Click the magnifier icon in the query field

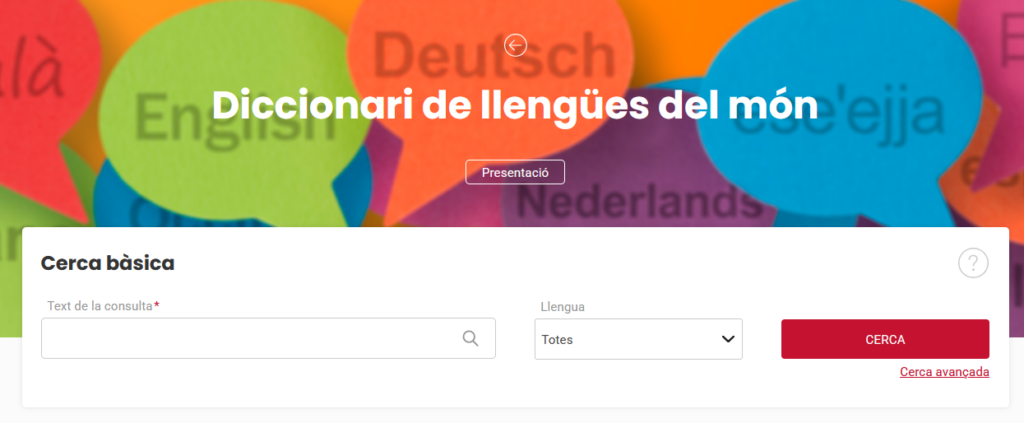pos(470,338)
